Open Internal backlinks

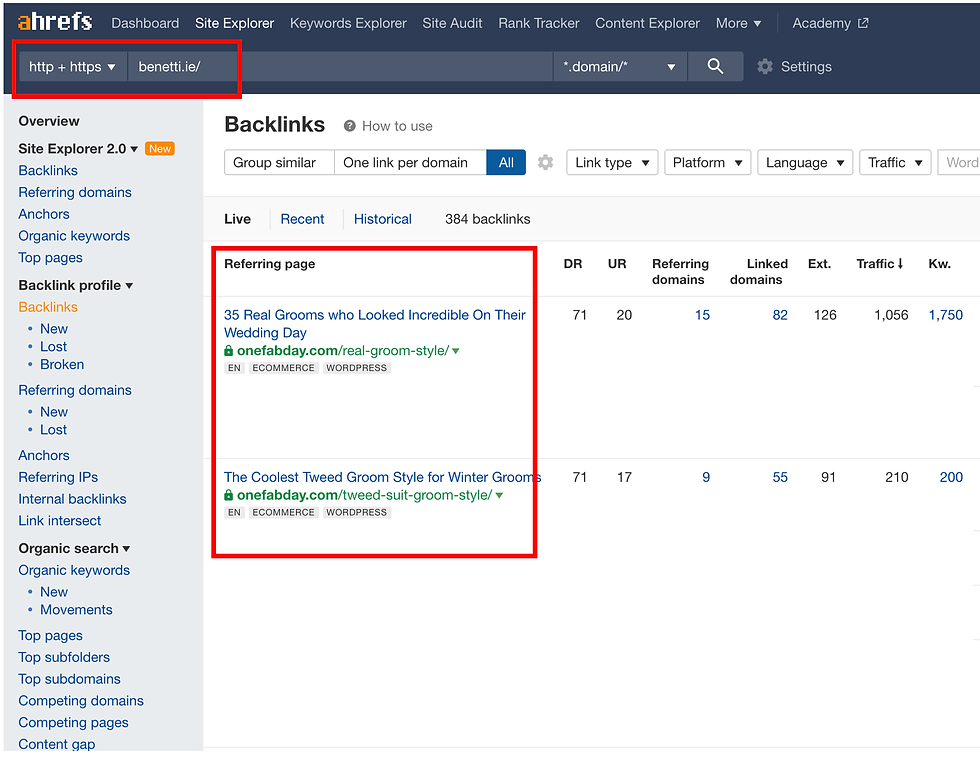click(x=72, y=499)
